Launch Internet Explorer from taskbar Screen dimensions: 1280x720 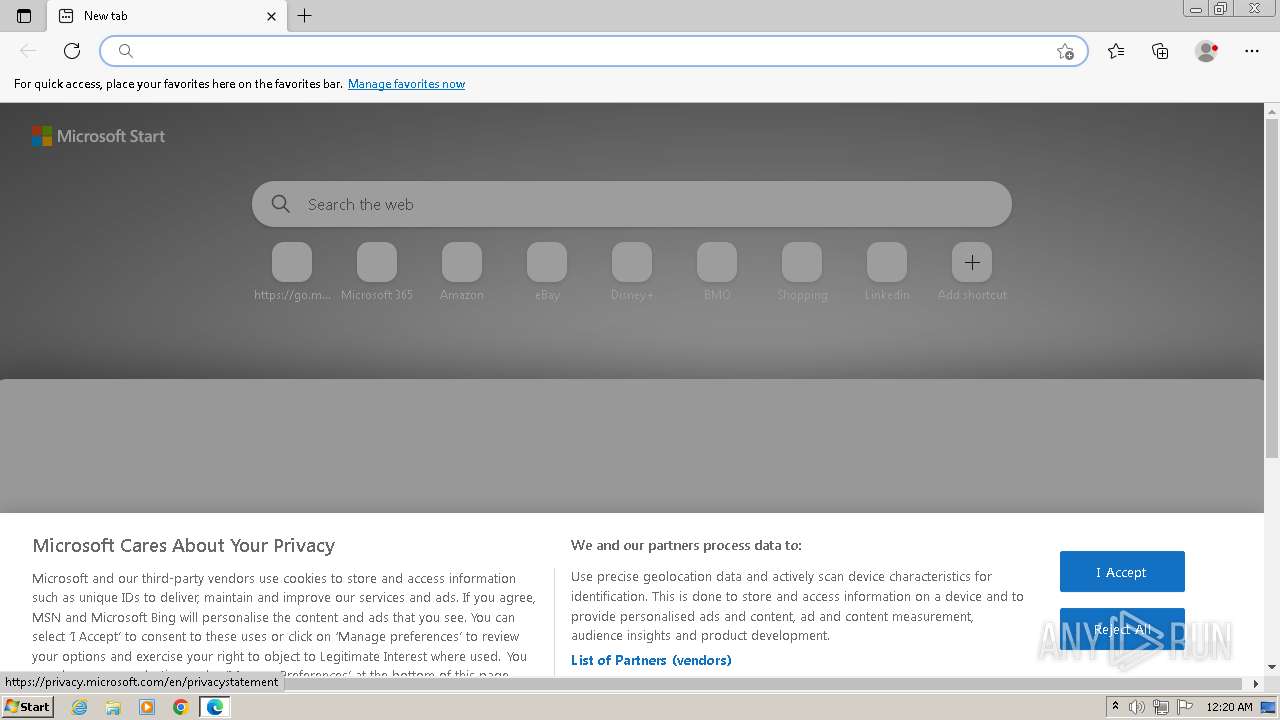pos(80,707)
